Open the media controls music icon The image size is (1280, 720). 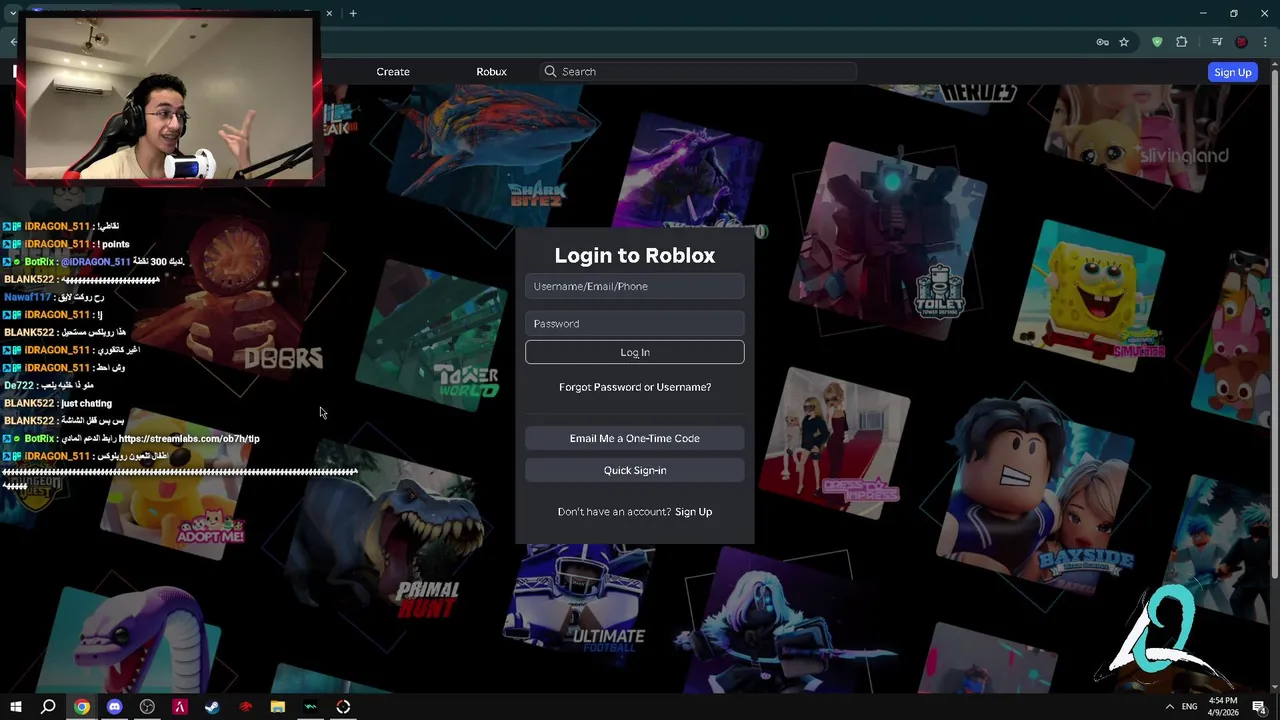tap(1217, 42)
